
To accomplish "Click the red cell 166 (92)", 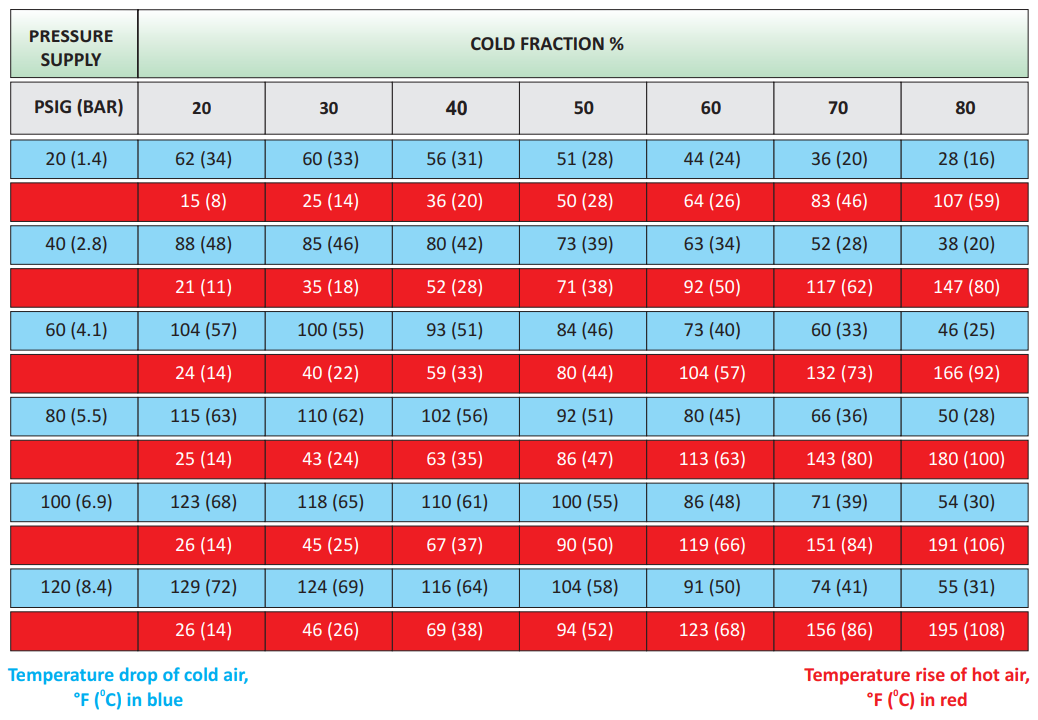I will tap(965, 373).
